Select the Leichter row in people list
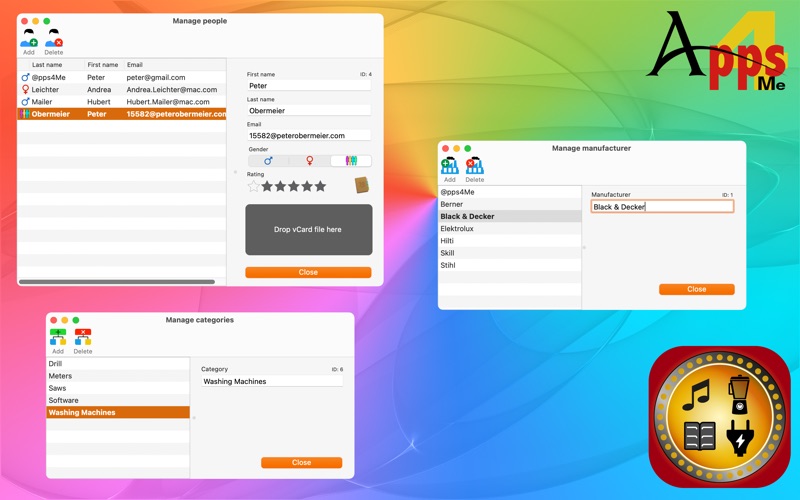 [x=122, y=90]
